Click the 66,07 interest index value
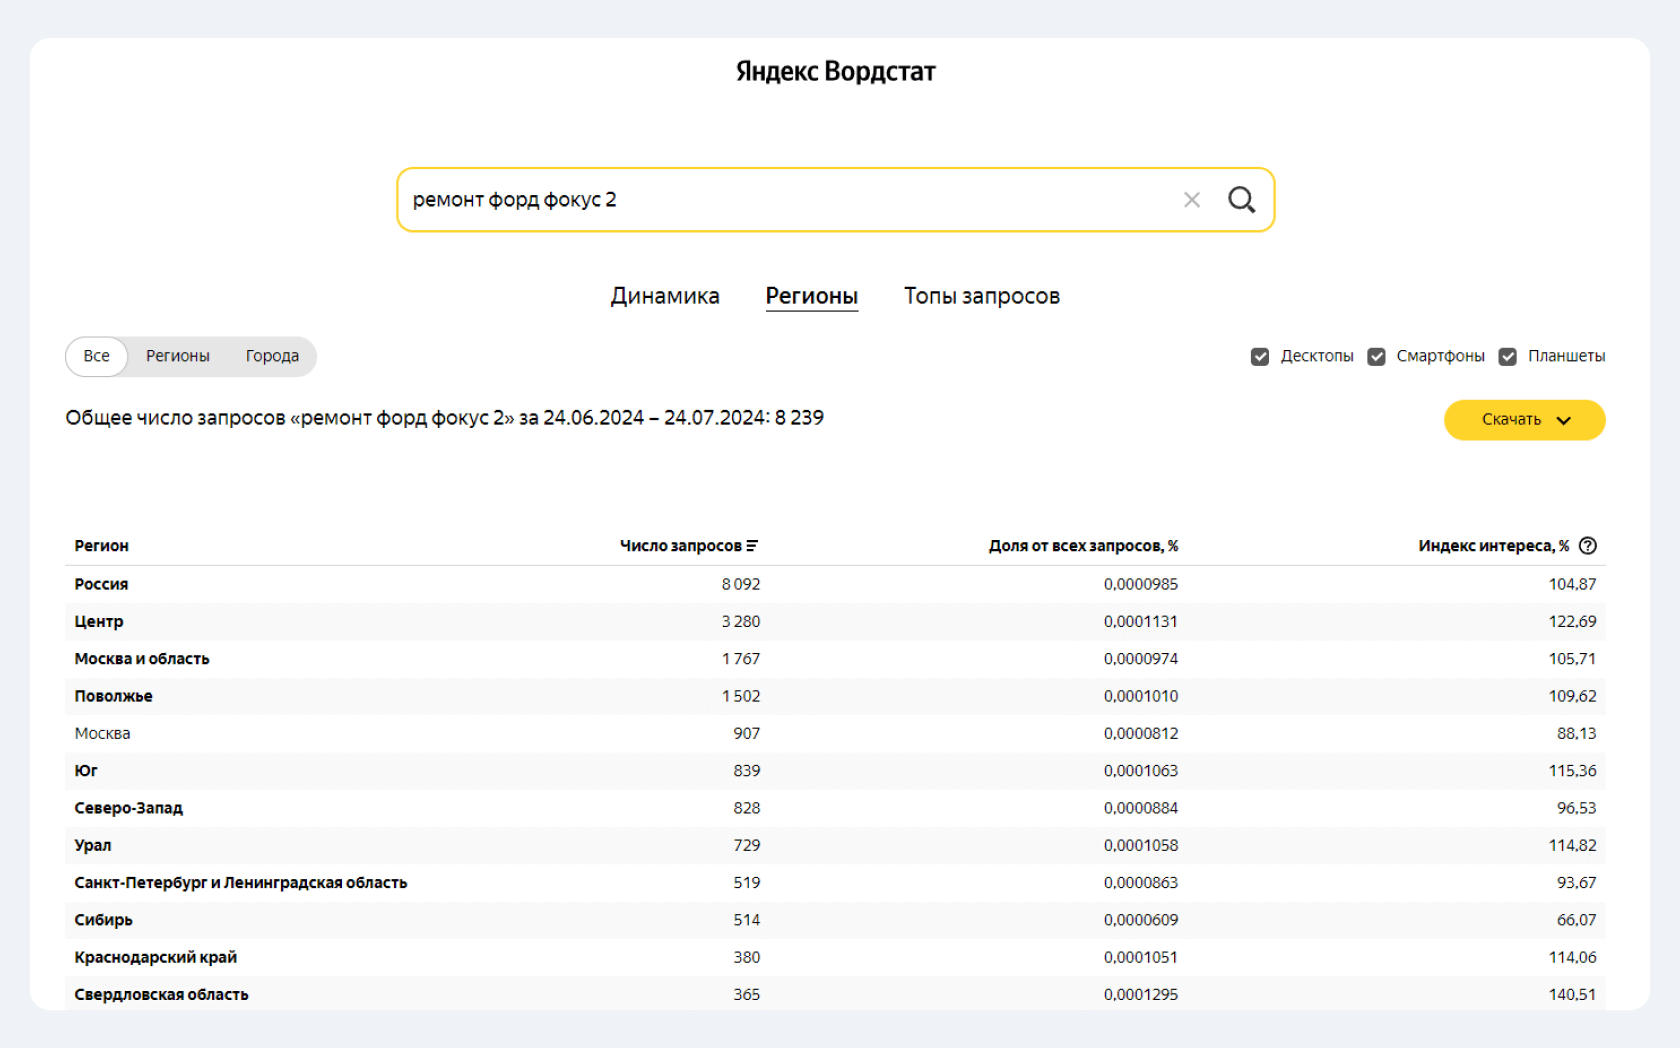 pyautogui.click(x=1576, y=920)
